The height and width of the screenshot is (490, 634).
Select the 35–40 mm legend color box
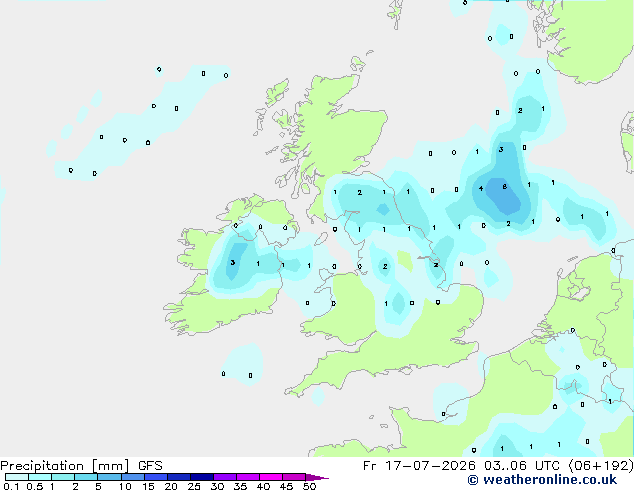248,477
